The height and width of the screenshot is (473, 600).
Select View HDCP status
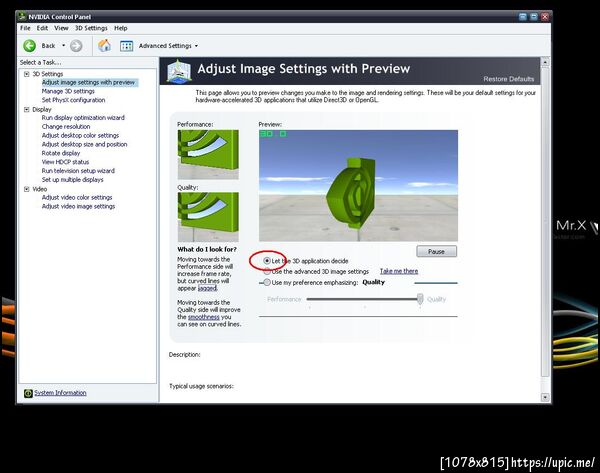pos(65,162)
